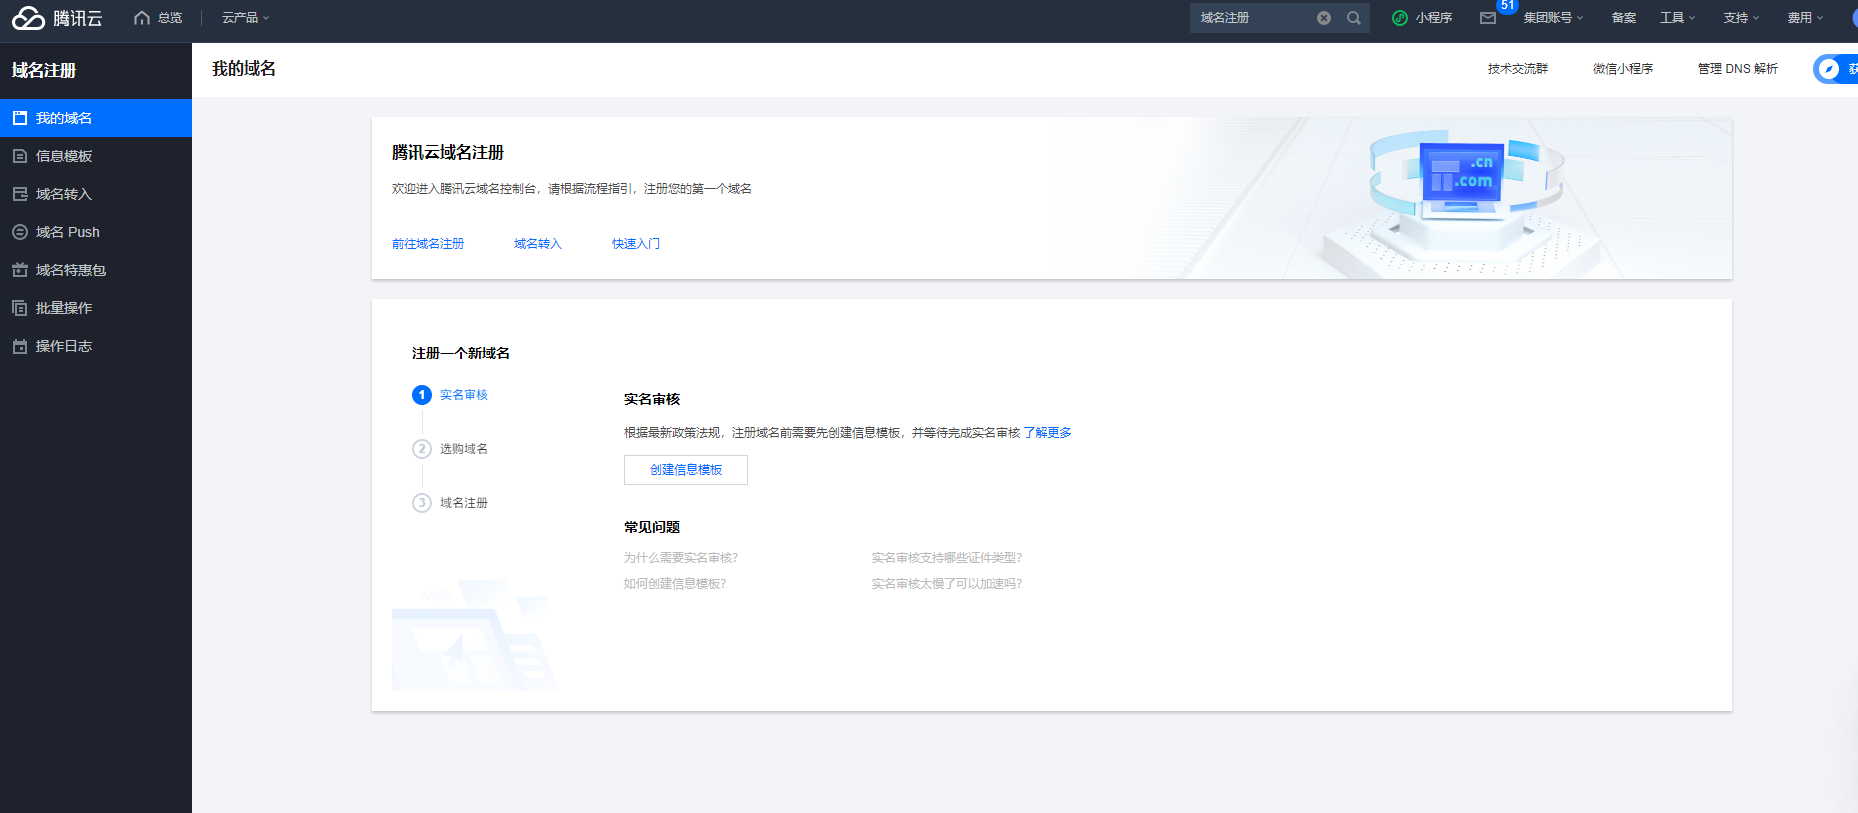Select 域名 Push in the sidebar
The width and height of the screenshot is (1858, 813).
[x=96, y=232]
